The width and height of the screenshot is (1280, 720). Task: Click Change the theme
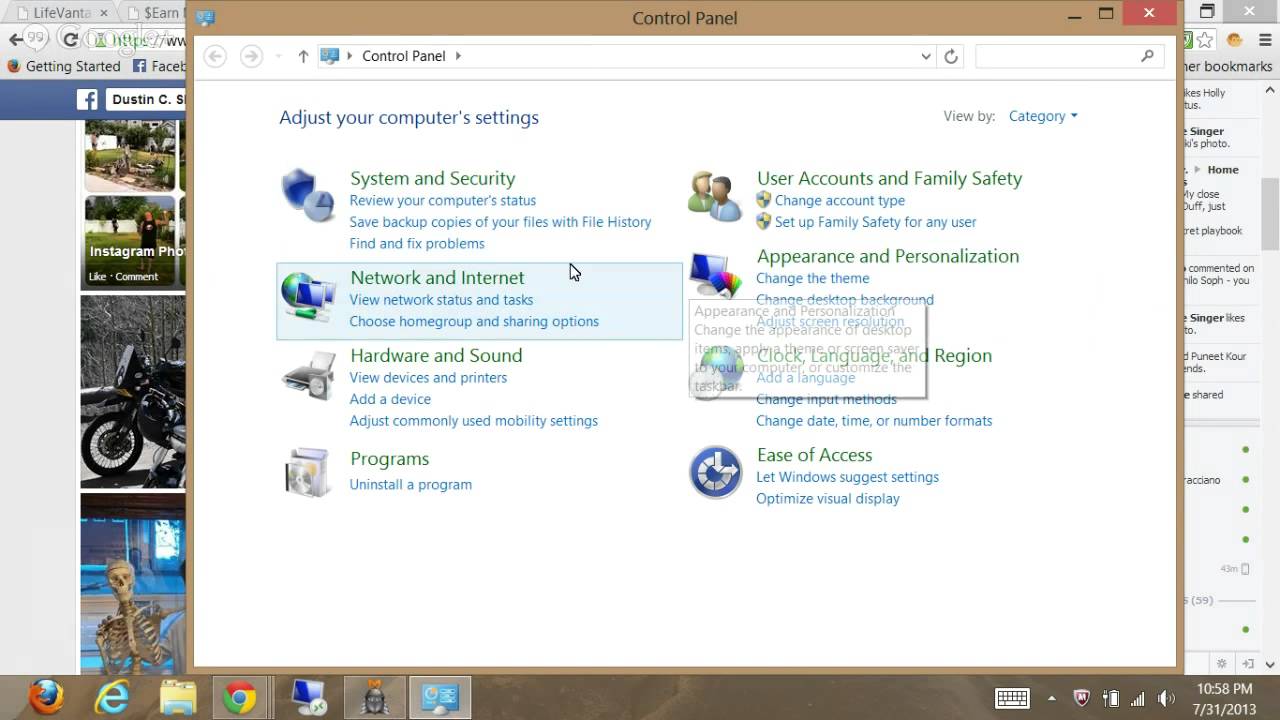click(813, 278)
